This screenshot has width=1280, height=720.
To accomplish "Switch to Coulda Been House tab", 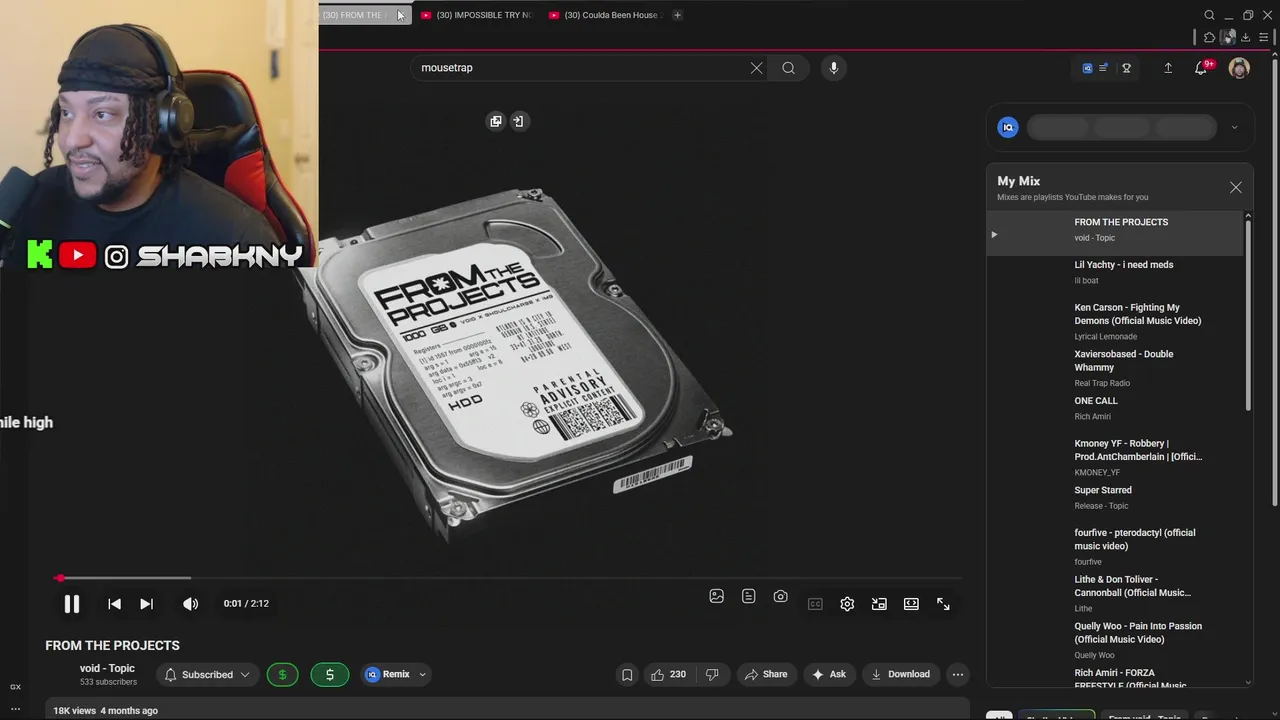I will [x=604, y=15].
